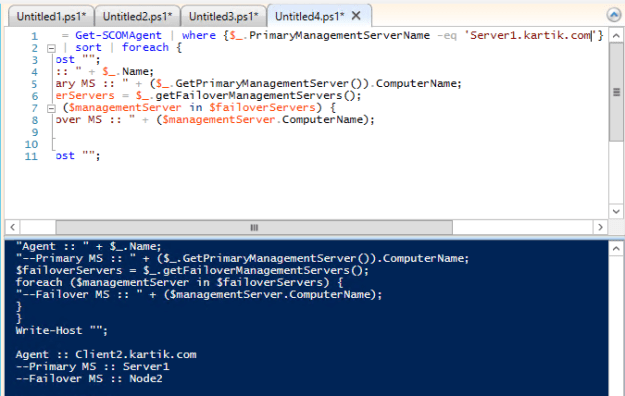Click Get-SCOMAgent on line 1

118,35
